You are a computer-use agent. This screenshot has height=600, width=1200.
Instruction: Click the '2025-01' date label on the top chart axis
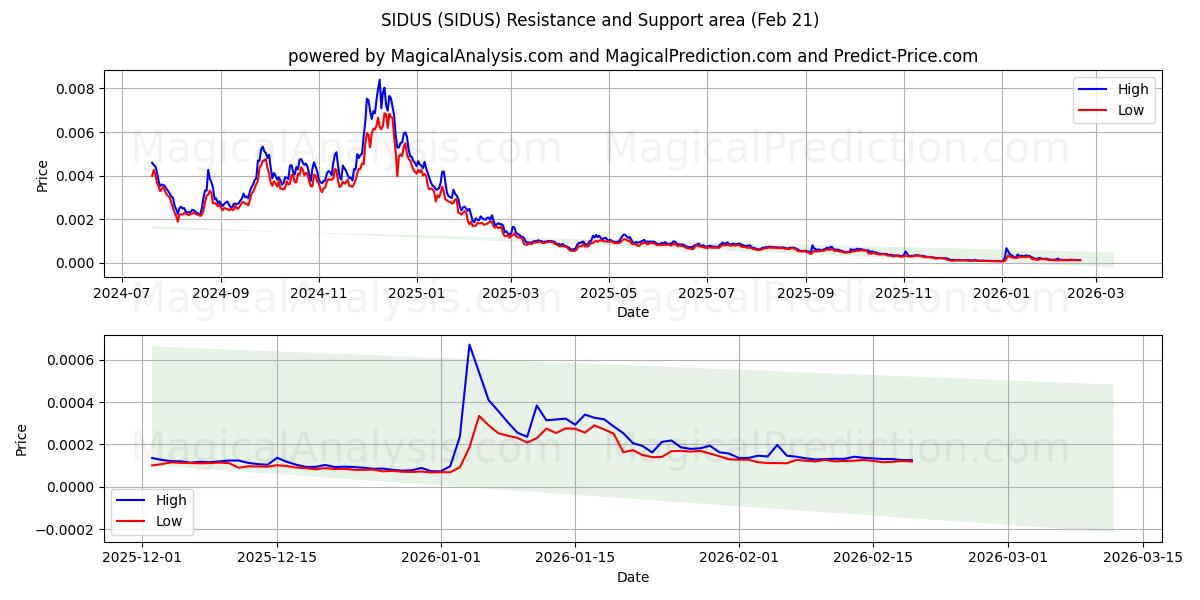coord(416,293)
